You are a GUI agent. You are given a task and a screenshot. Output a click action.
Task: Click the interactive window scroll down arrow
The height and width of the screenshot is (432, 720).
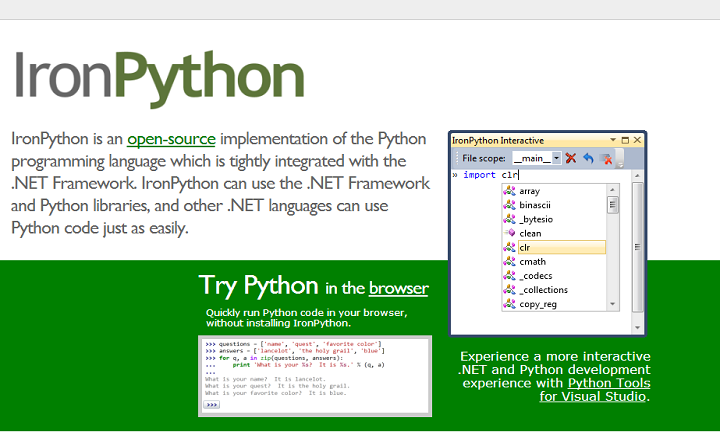(637, 328)
